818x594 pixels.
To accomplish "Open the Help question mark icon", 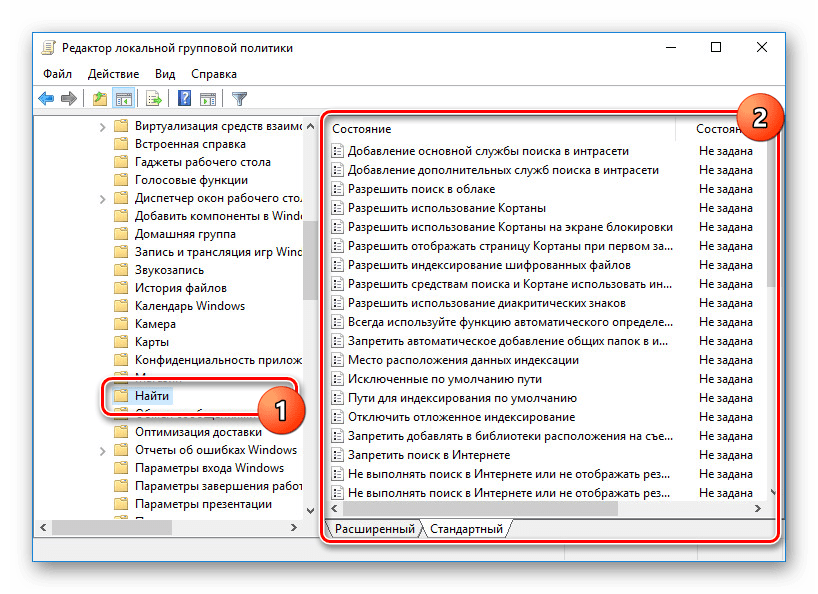I will point(185,98).
